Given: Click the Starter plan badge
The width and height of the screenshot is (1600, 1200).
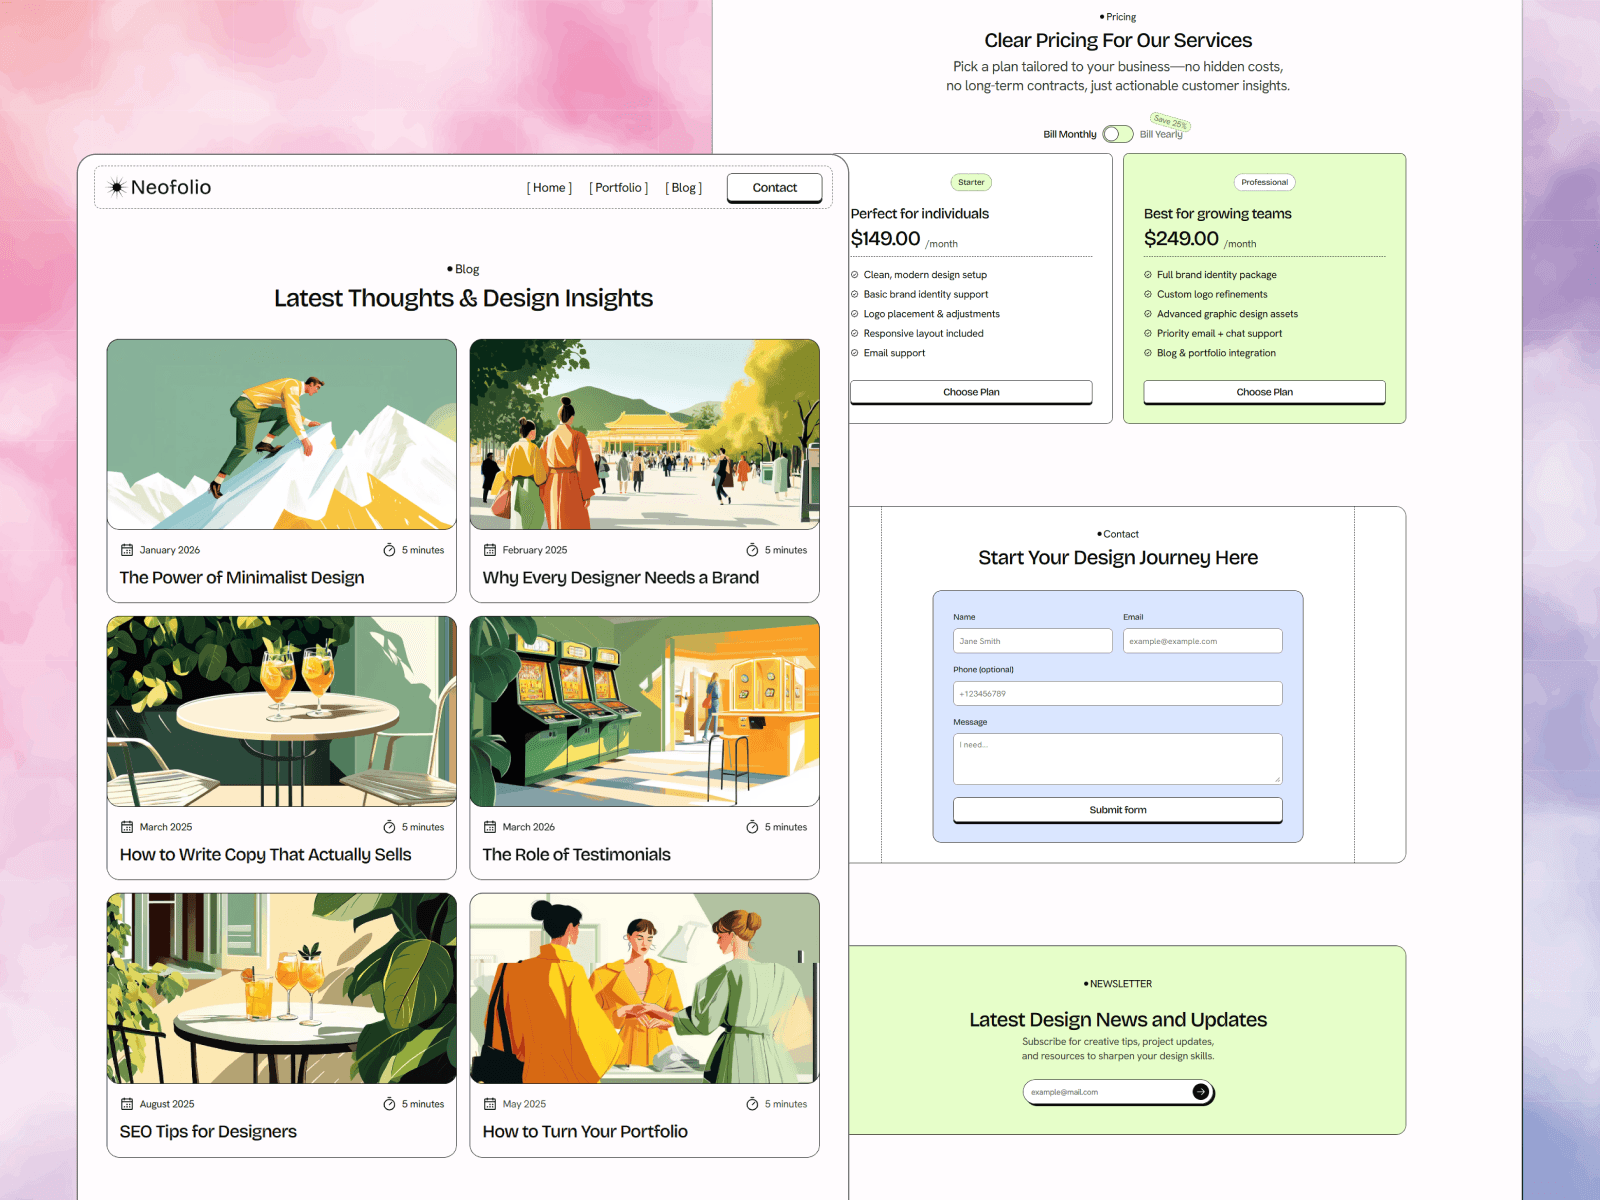Looking at the screenshot, I should pos(971,182).
